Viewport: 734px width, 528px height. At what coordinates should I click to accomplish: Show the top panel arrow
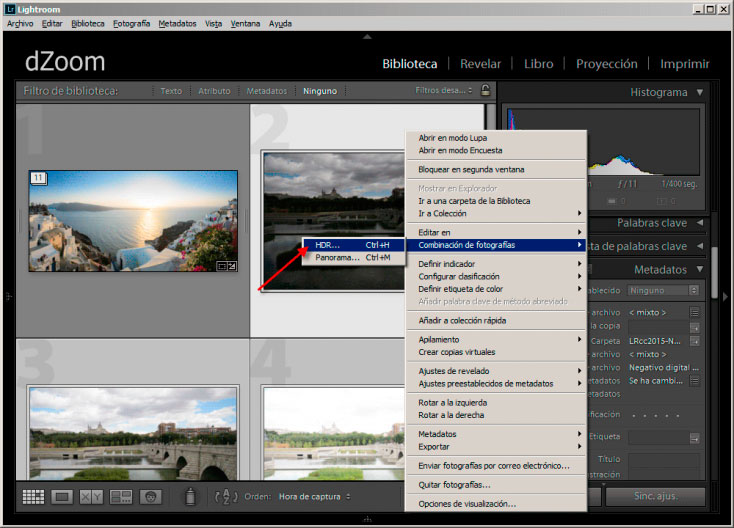[367, 36]
